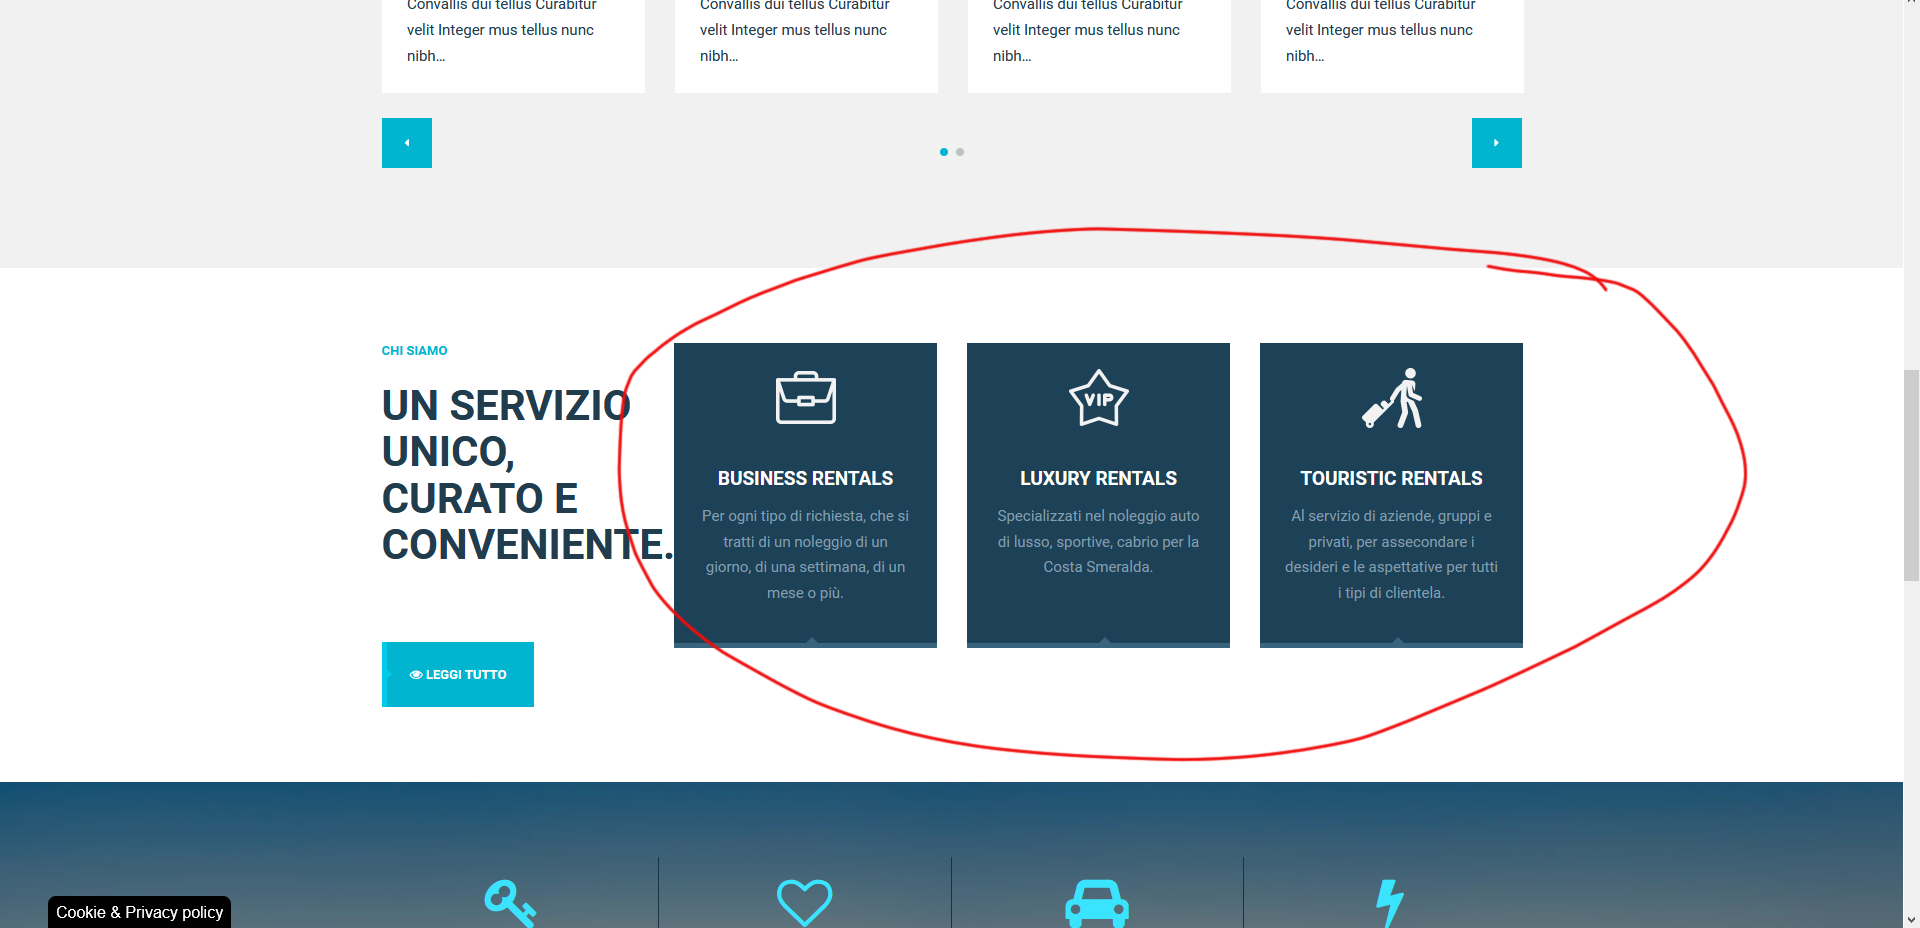Click the tourist with luggage icon
1920x928 pixels.
[1392, 398]
